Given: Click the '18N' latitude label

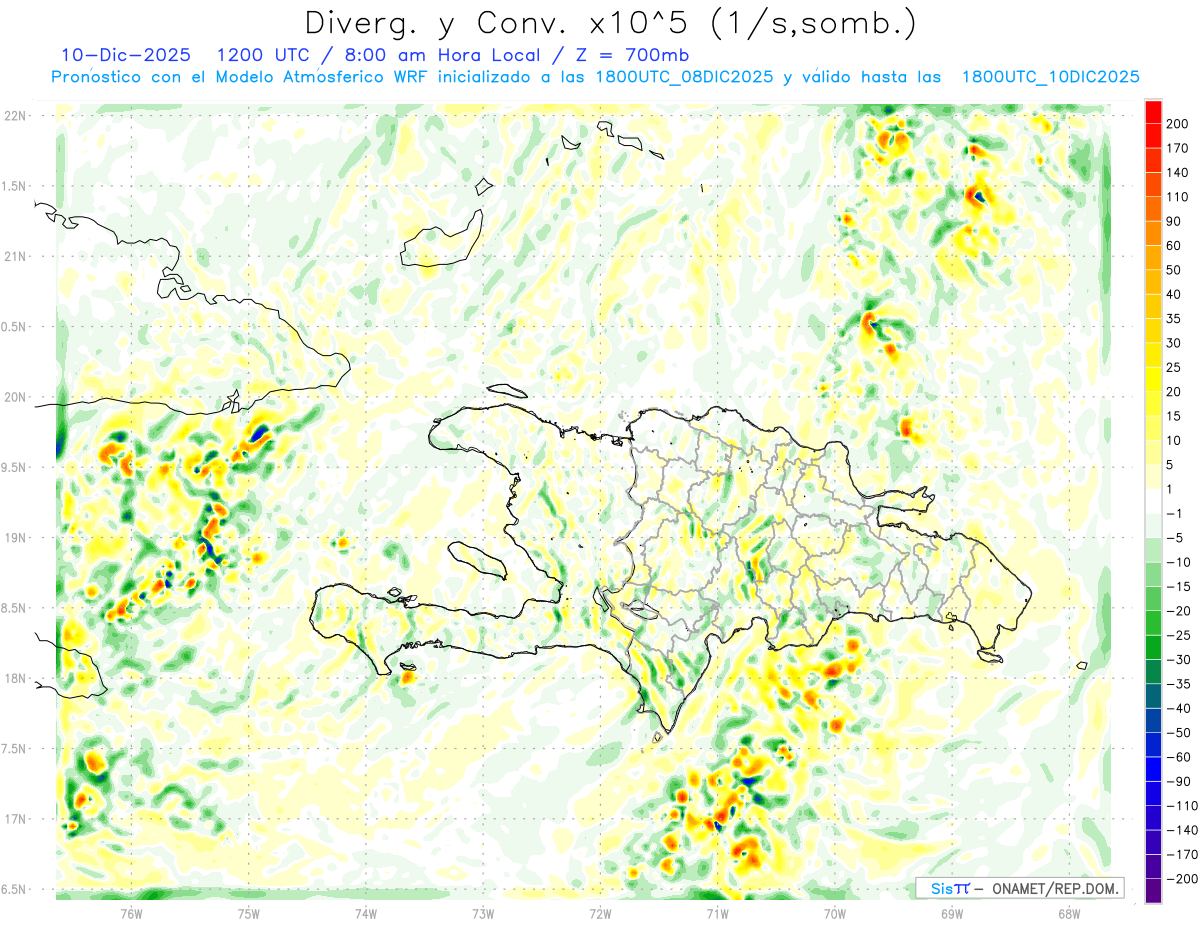Looking at the screenshot, I should point(15,678).
